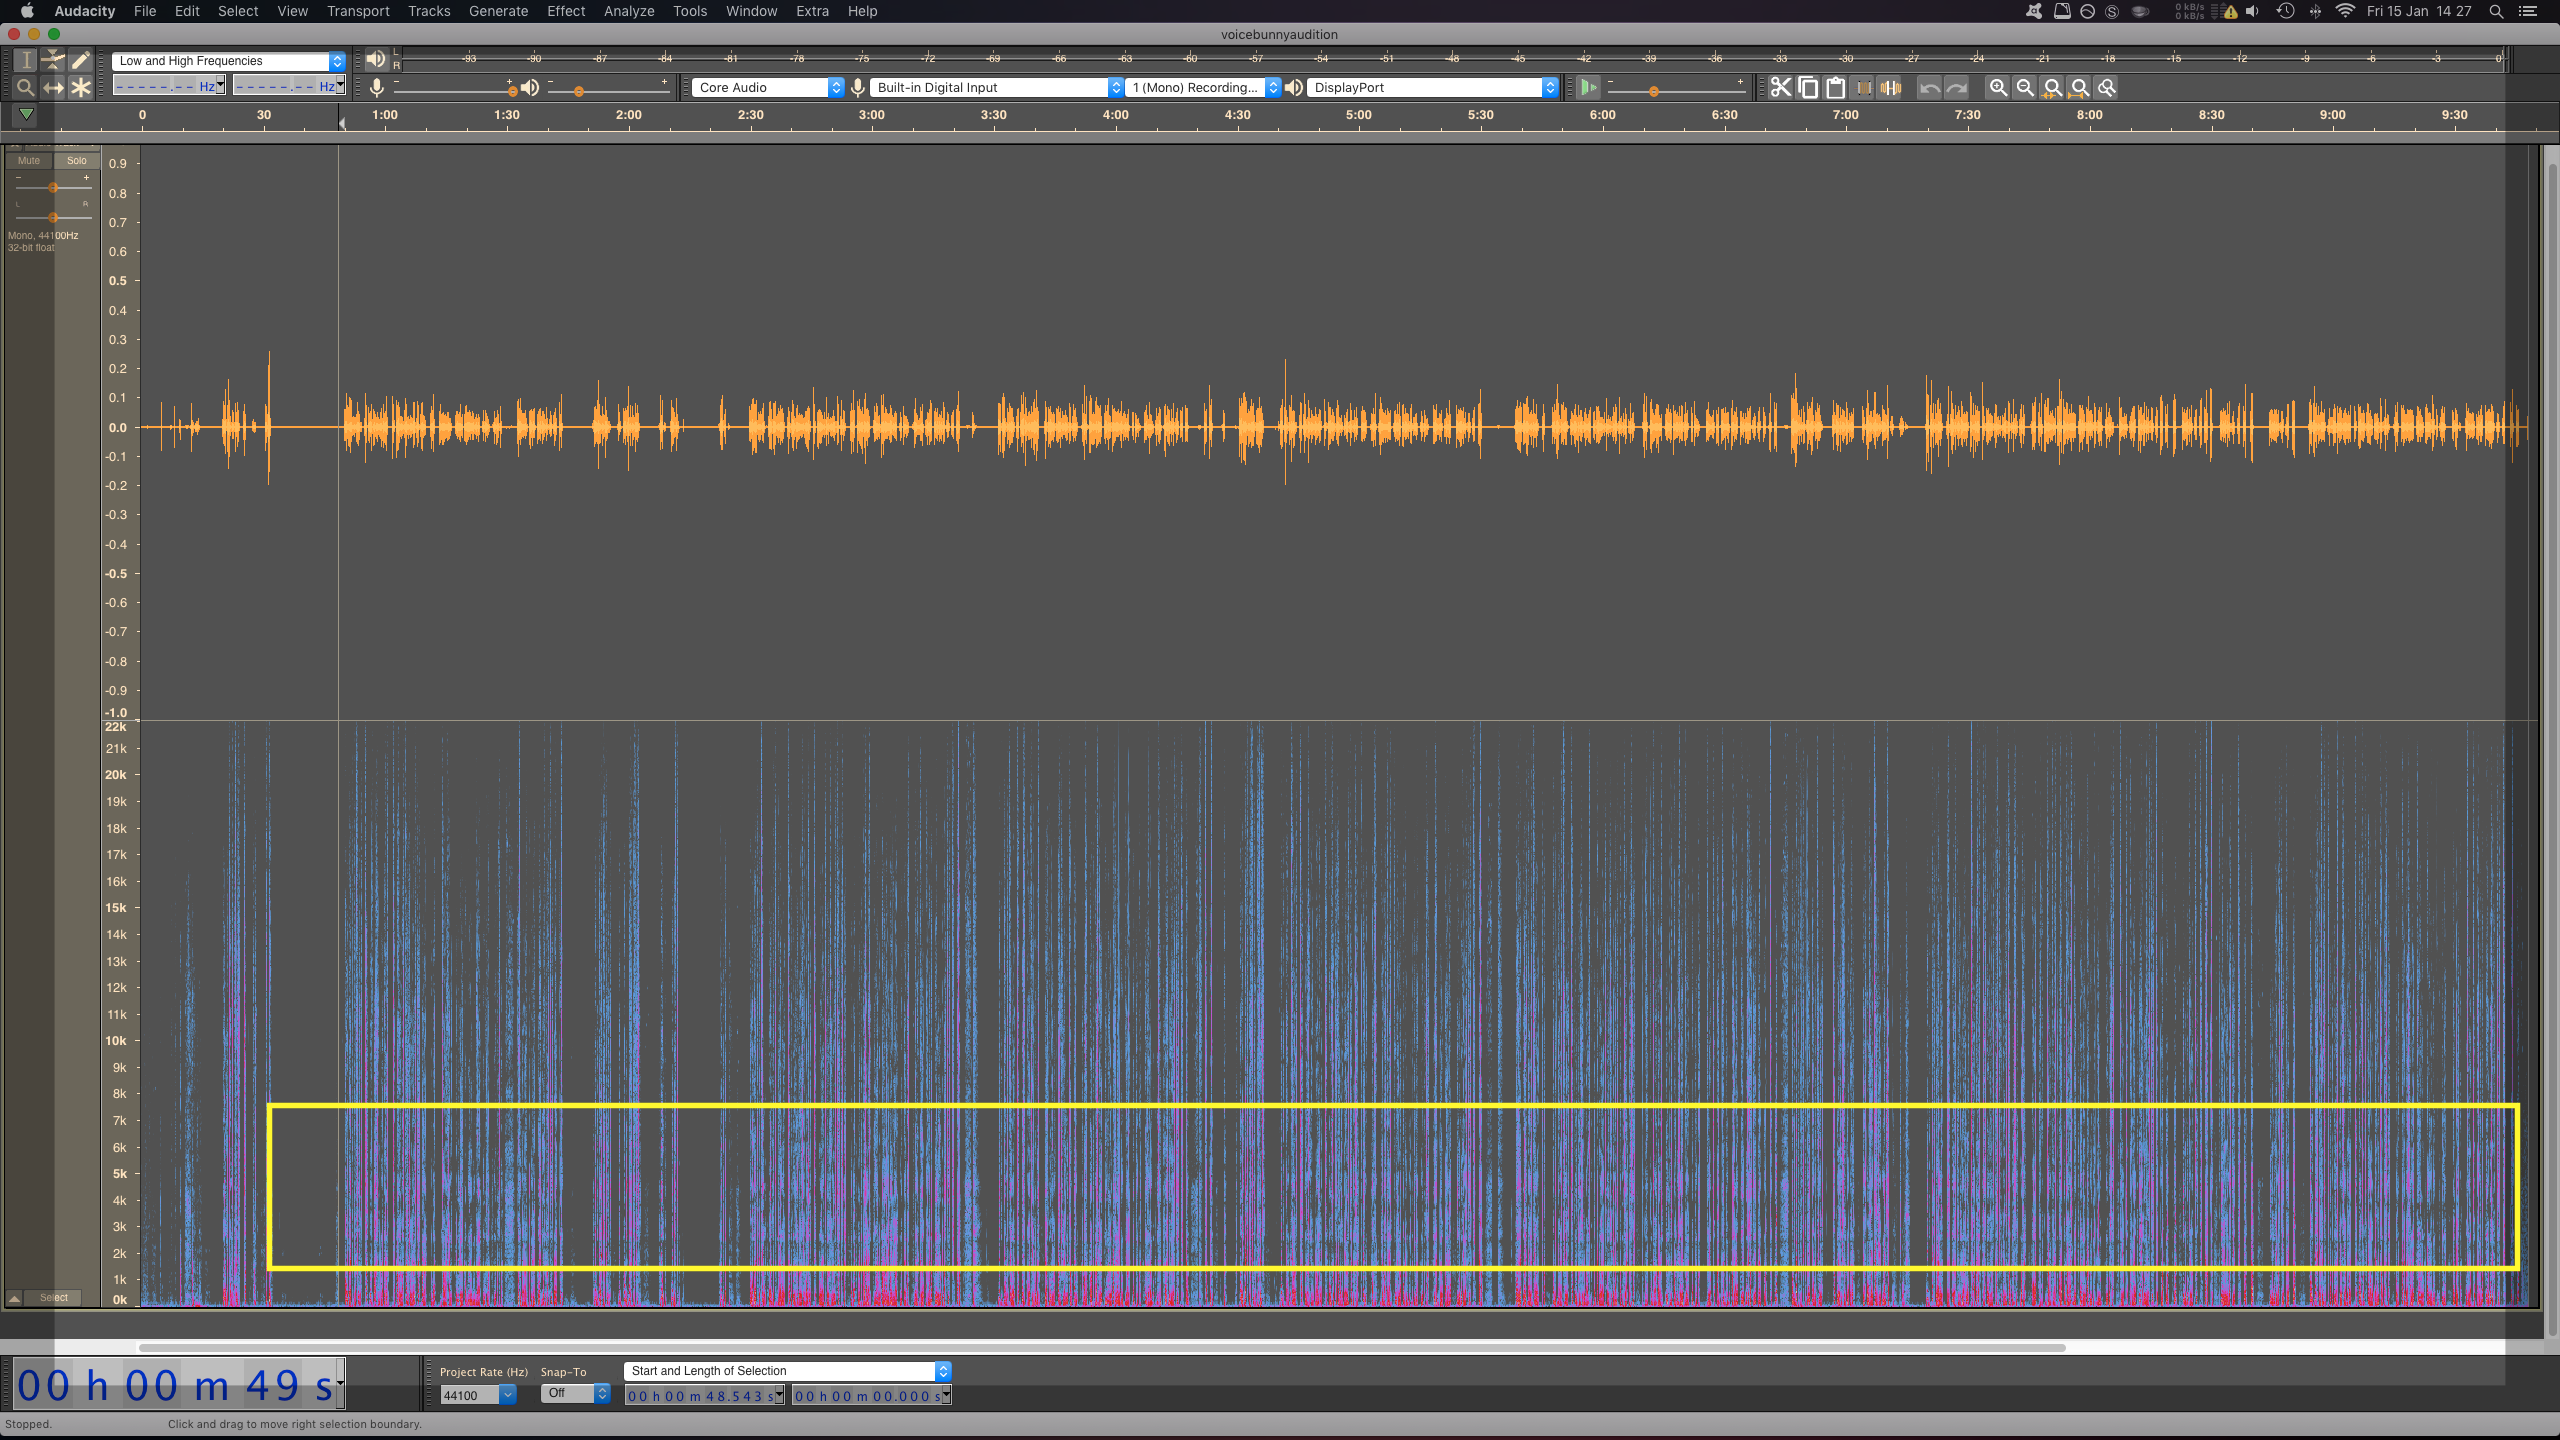Click Play-at-speed green button
Screen dimensions: 2560x1440
[x=1588, y=88]
